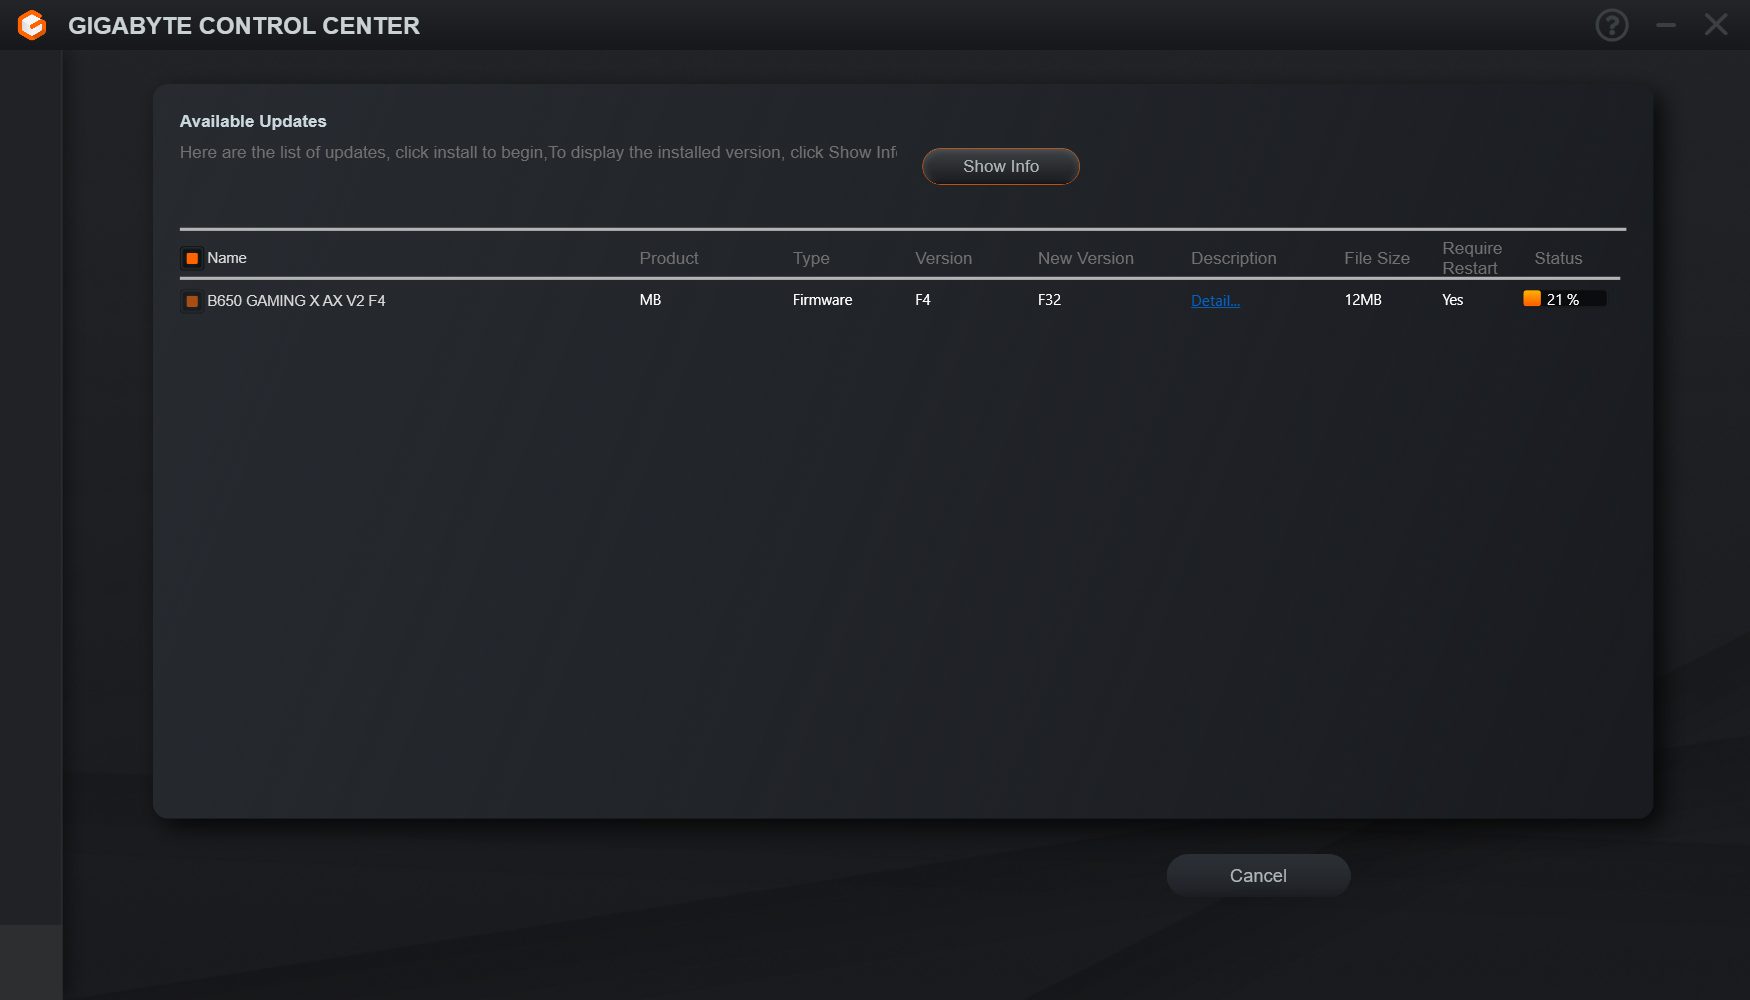Click the Version column header
The width and height of the screenshot is (1750, 1000).
[943, 258]
